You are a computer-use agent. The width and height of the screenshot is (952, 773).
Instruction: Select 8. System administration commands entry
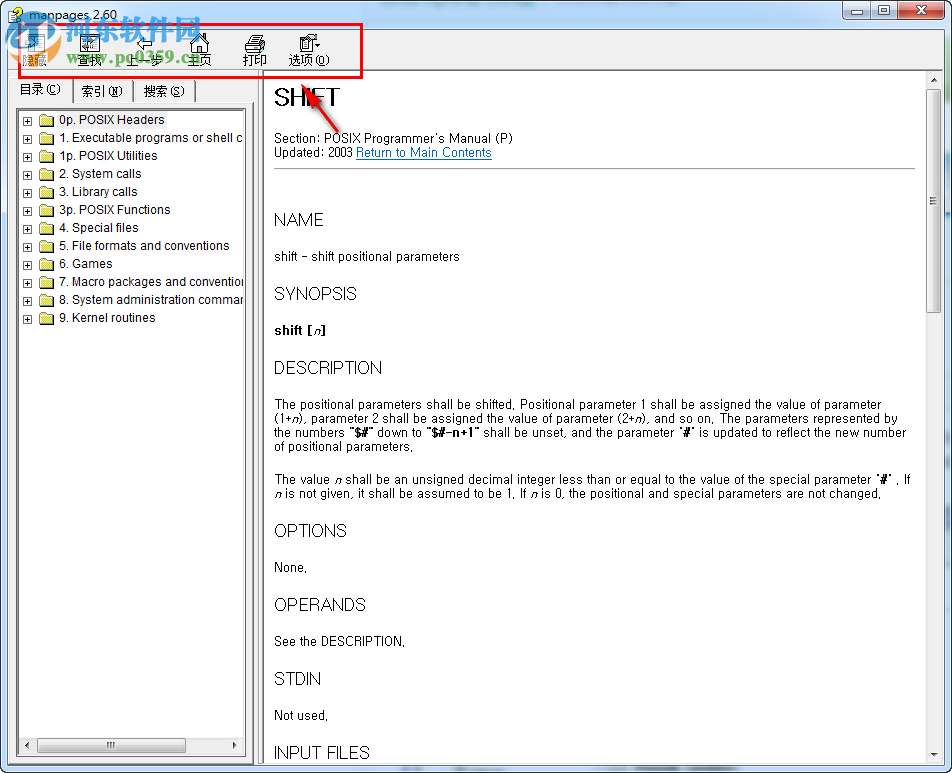151,300
